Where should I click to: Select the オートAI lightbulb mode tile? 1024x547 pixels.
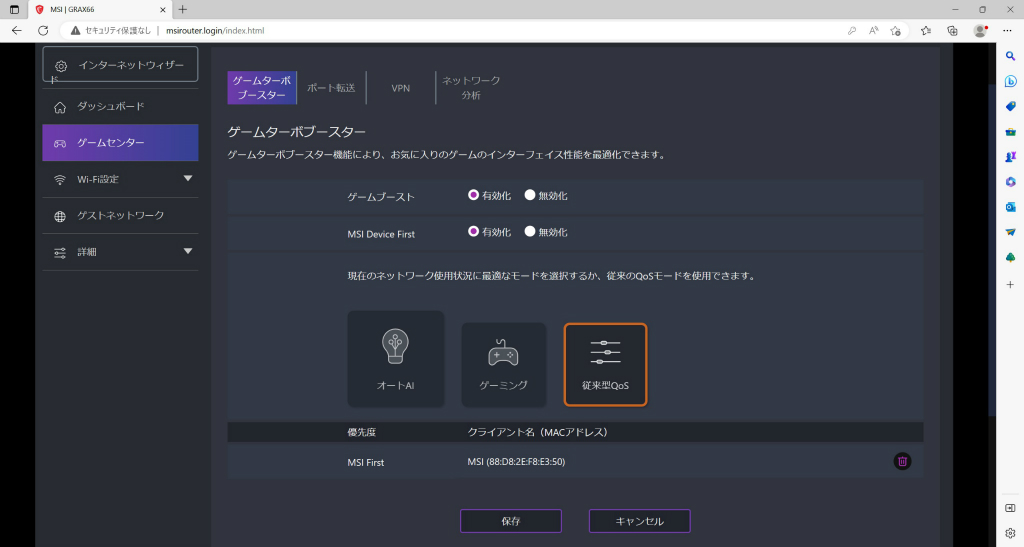tap(396, 359)
